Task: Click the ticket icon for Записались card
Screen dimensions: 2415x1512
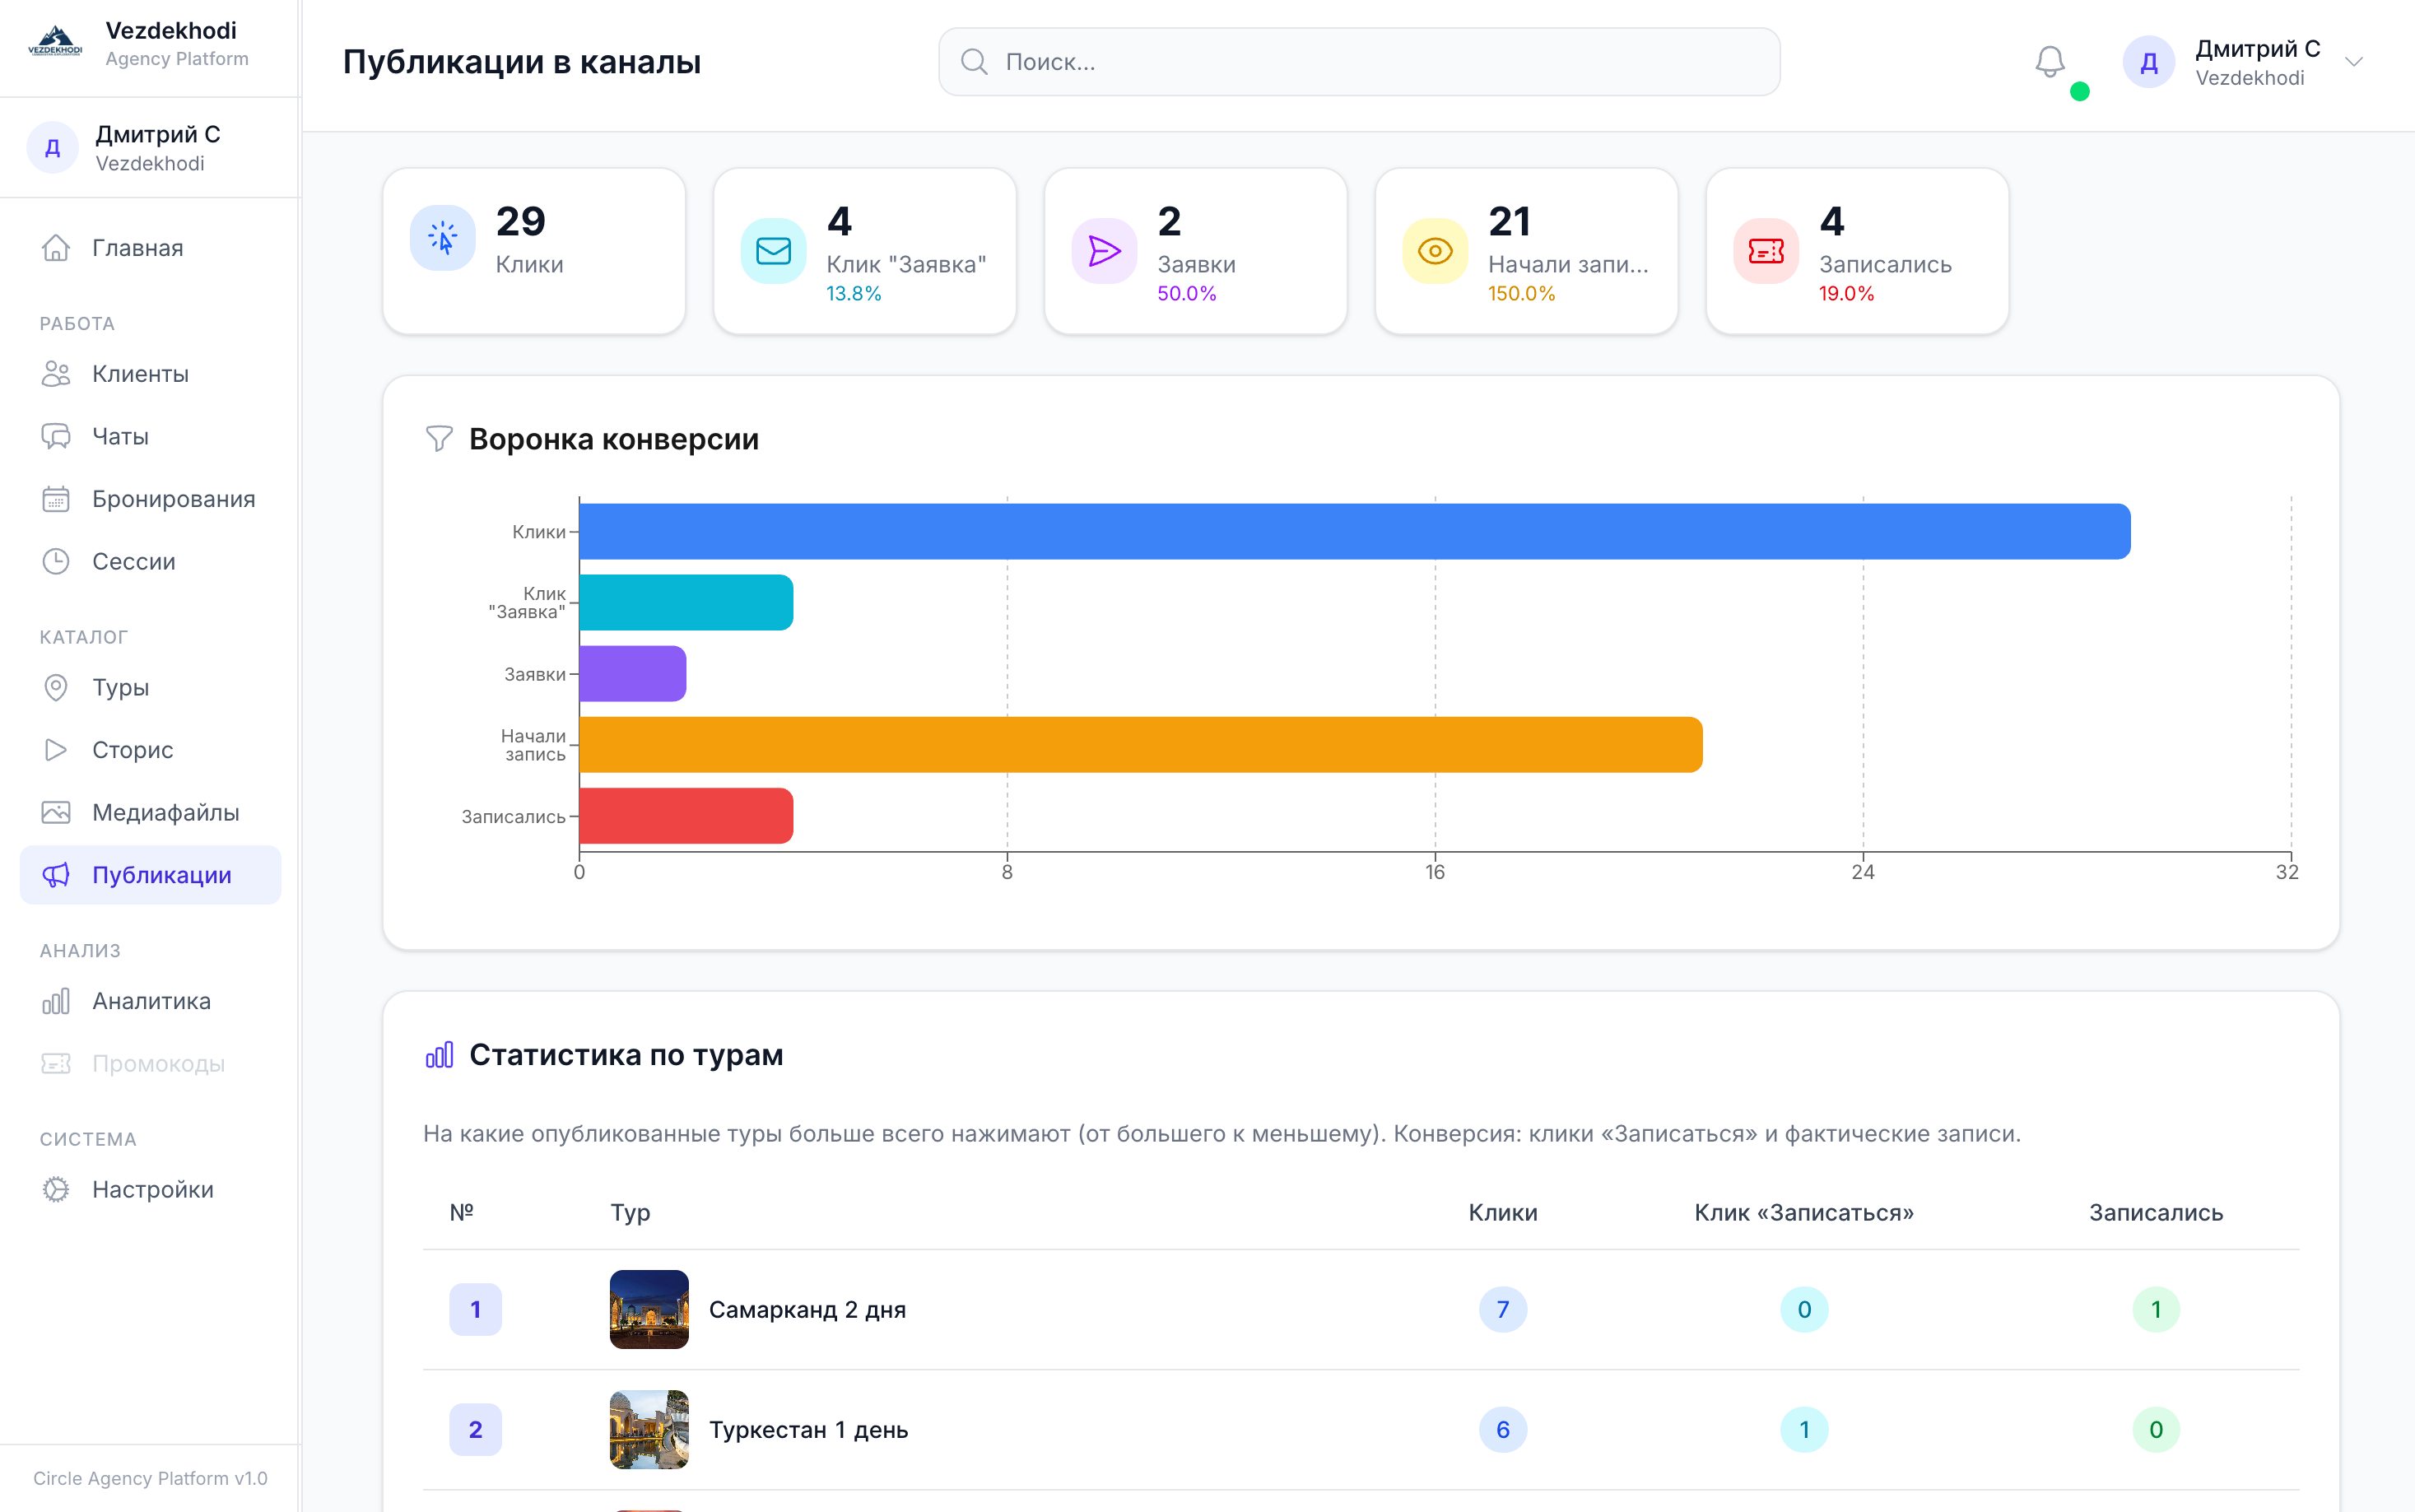Action: click(1766, 251)
